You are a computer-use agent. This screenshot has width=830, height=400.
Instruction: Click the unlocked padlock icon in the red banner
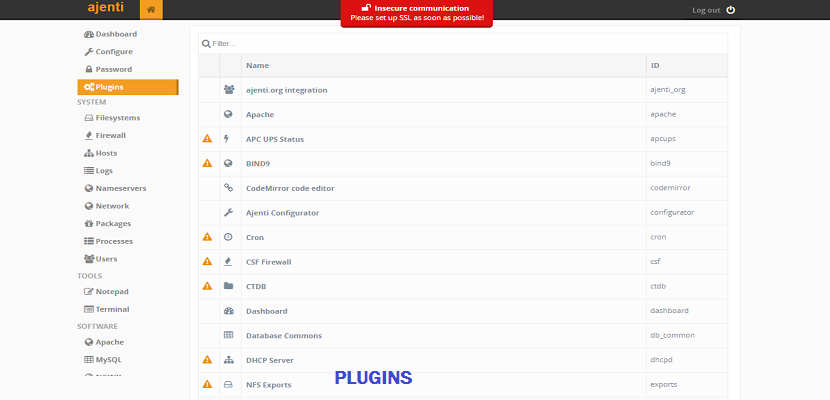[366, 8]
